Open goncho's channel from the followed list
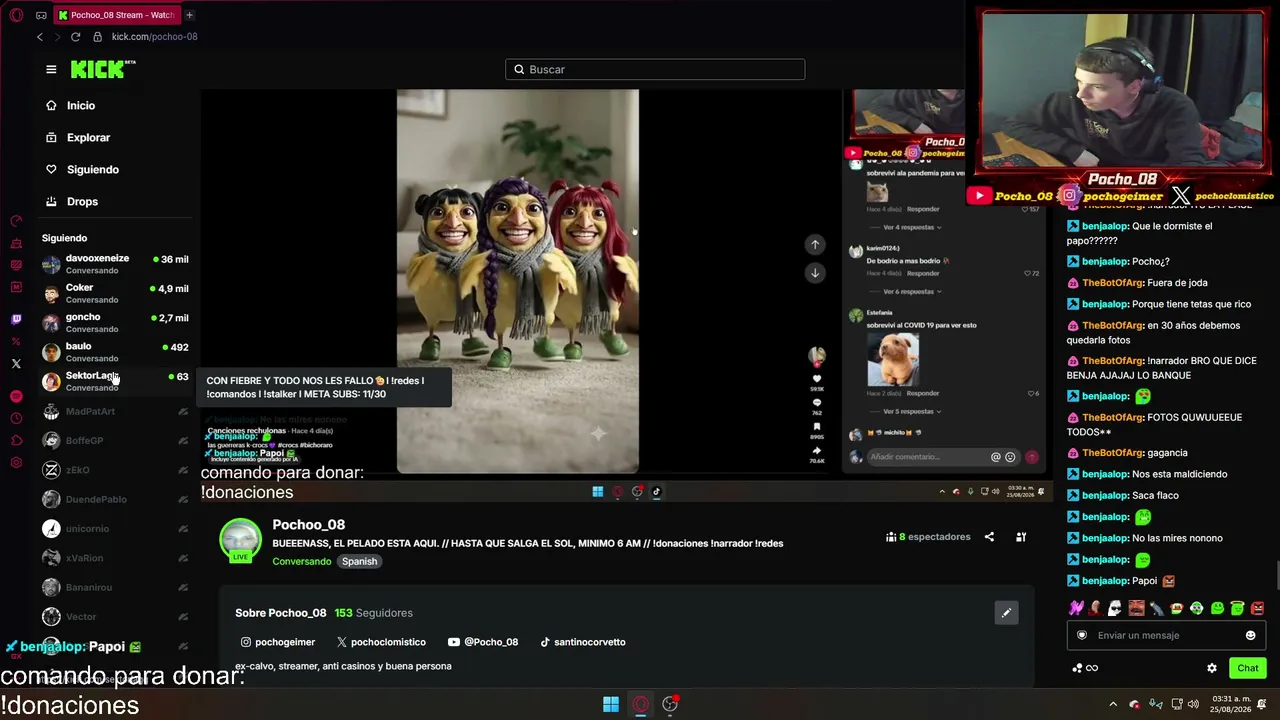 (115, 322)
